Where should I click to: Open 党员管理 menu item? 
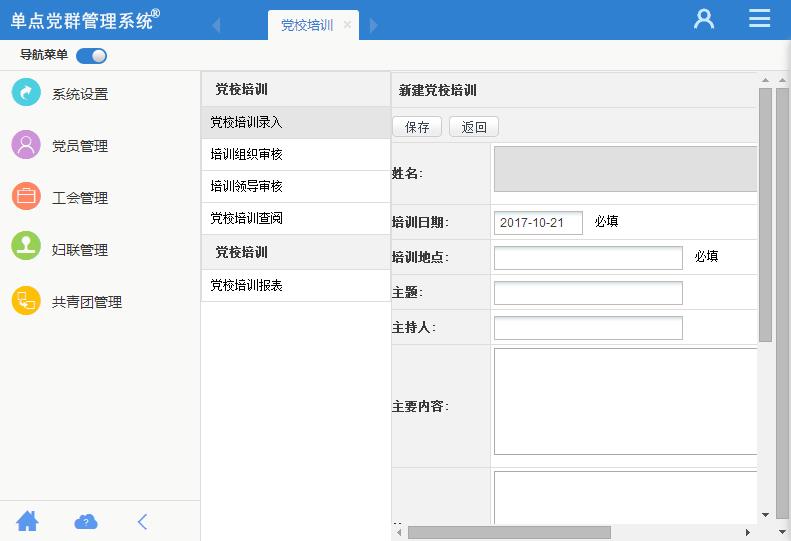point(80,146)
